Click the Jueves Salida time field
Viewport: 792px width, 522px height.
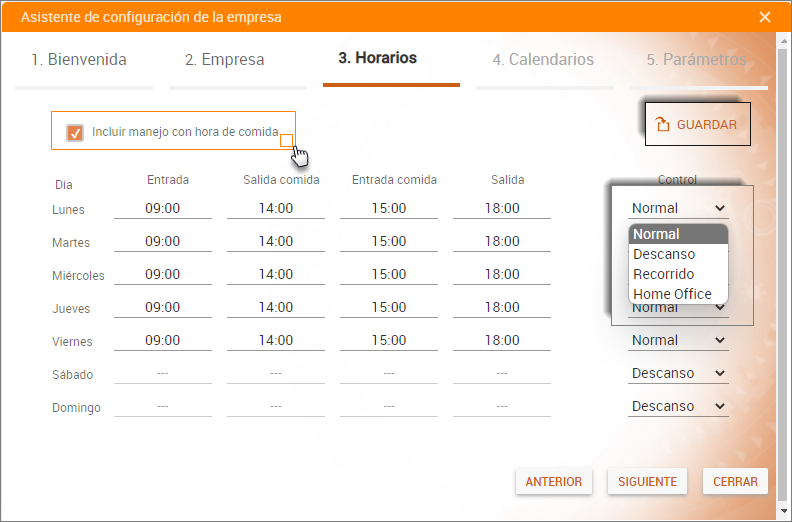click(x=502, y=307)
